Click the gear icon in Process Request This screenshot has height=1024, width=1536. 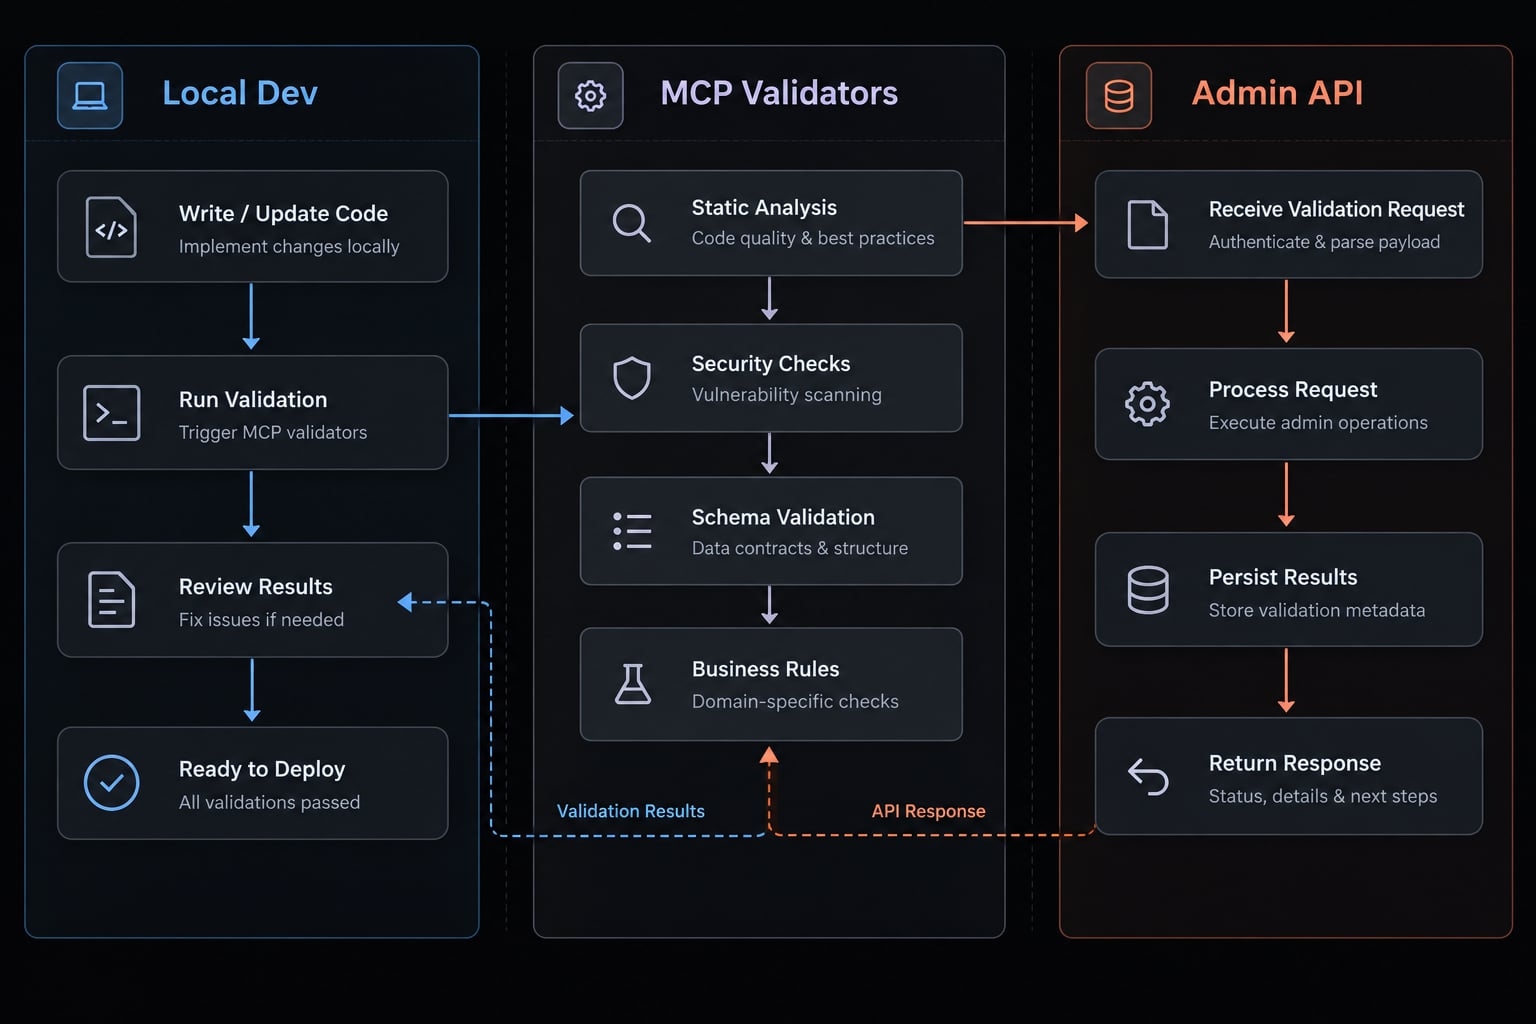1147,404
